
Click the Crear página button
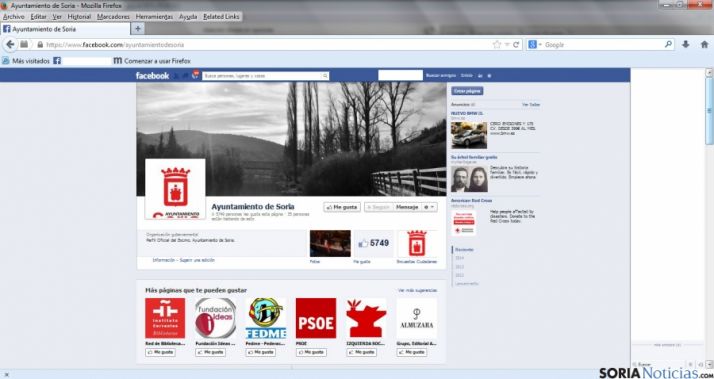[x=467, y=91]
